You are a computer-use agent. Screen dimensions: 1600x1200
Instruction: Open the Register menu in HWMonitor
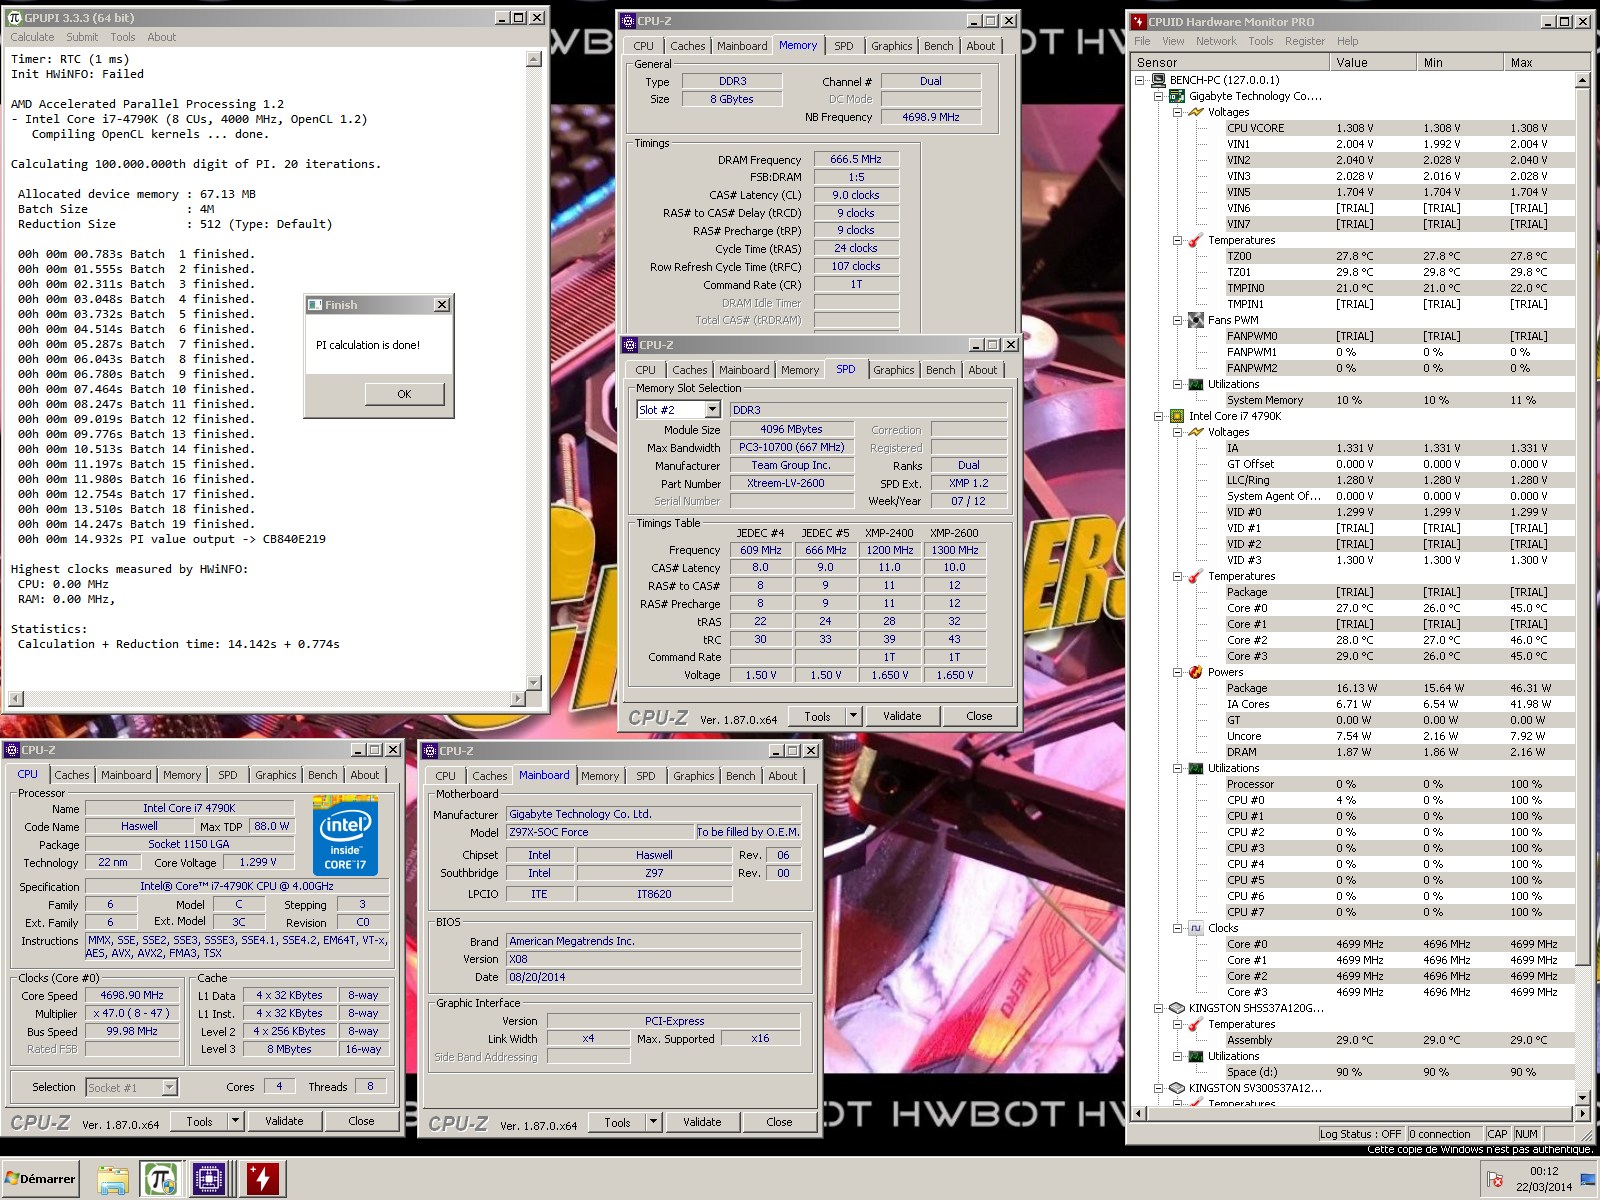point(1305,41)
